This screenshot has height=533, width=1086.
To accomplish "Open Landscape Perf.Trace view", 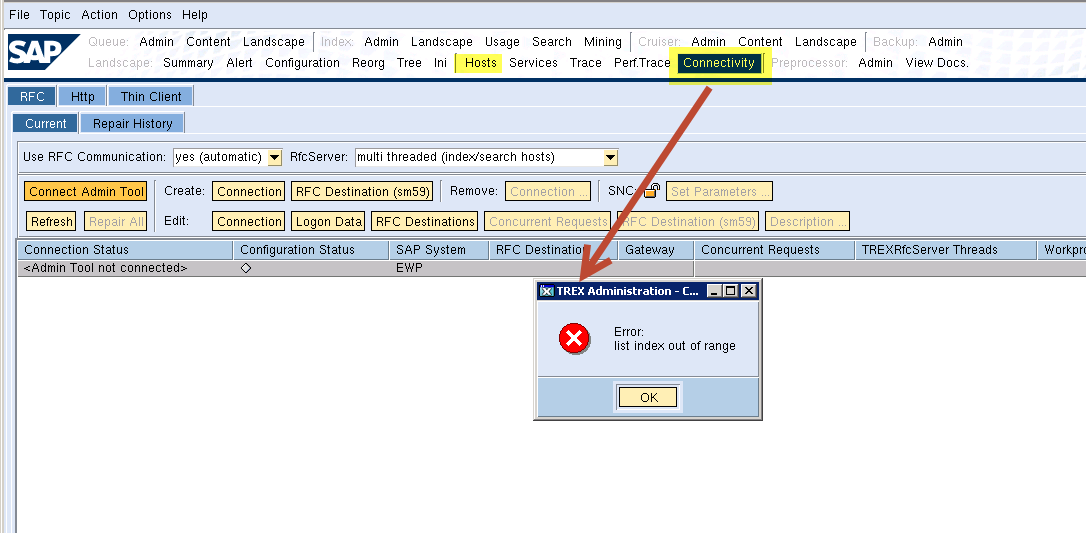I will pyautogui.click(x=642, y=63).
